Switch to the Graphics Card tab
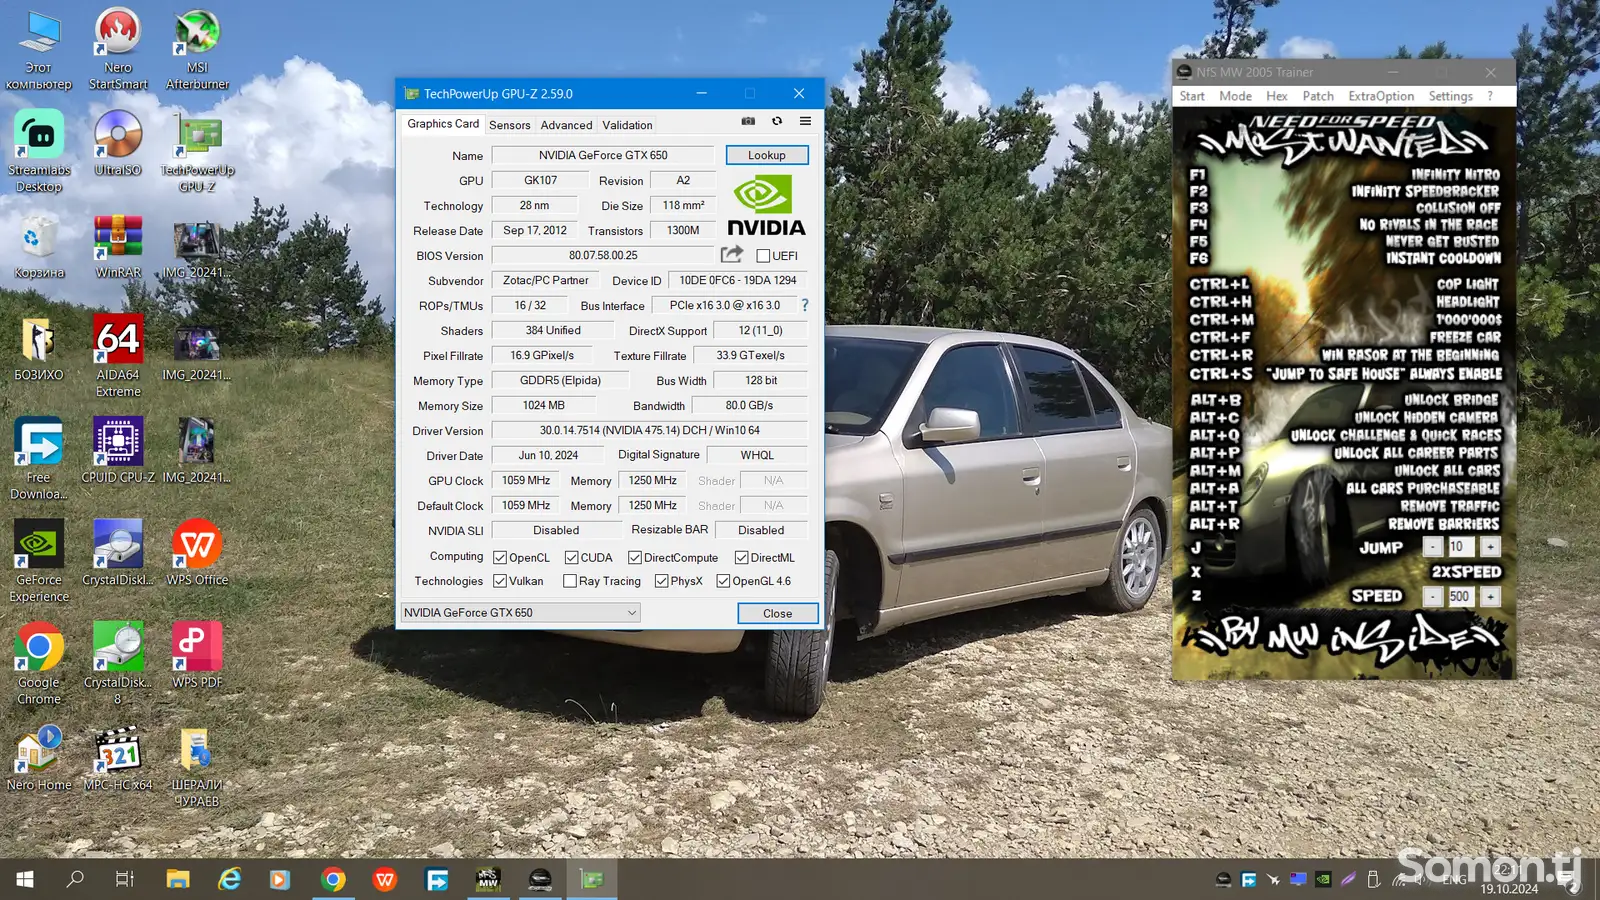The height and width of the screenshot is (900, 1600). tap(443, 123)
